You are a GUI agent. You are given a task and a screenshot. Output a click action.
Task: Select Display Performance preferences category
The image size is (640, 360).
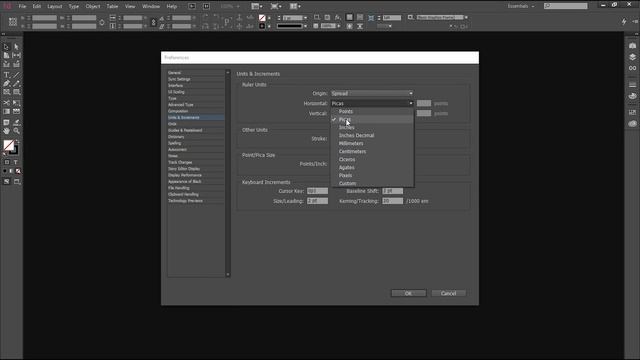coord(196,175)
